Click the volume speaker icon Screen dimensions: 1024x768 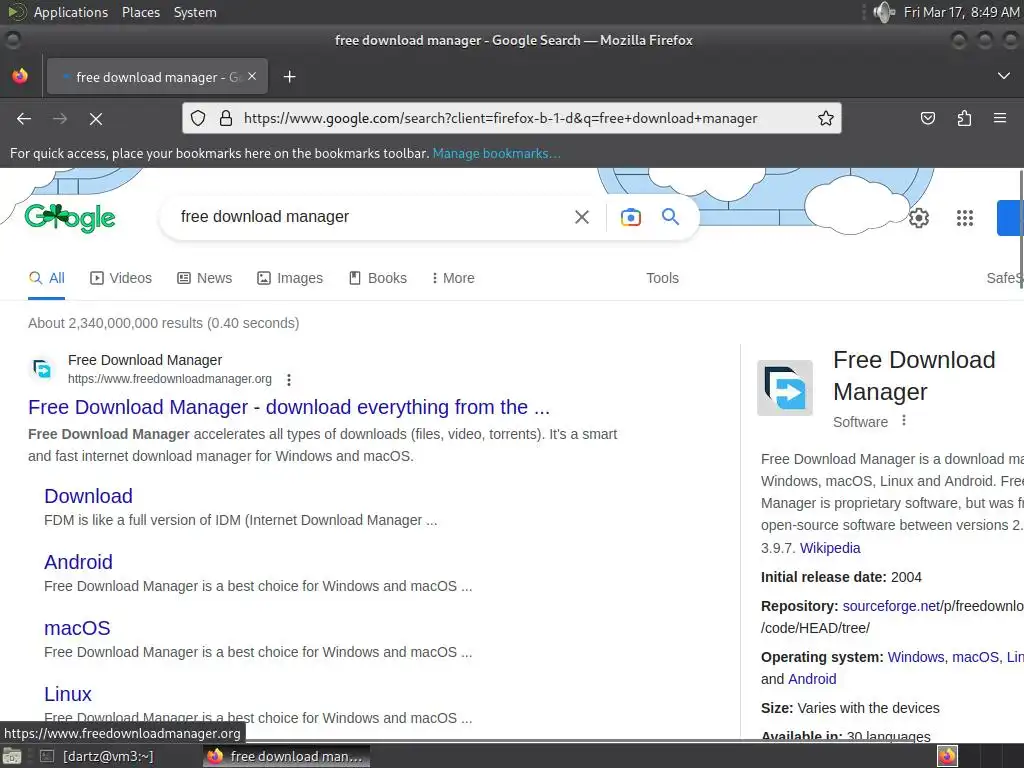point(884,12)
